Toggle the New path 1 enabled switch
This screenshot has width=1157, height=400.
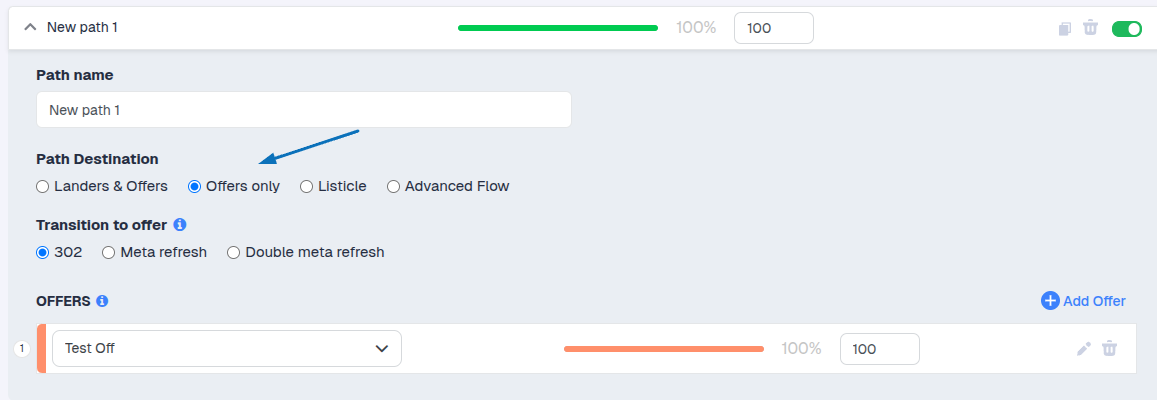tap(1126, 28)
